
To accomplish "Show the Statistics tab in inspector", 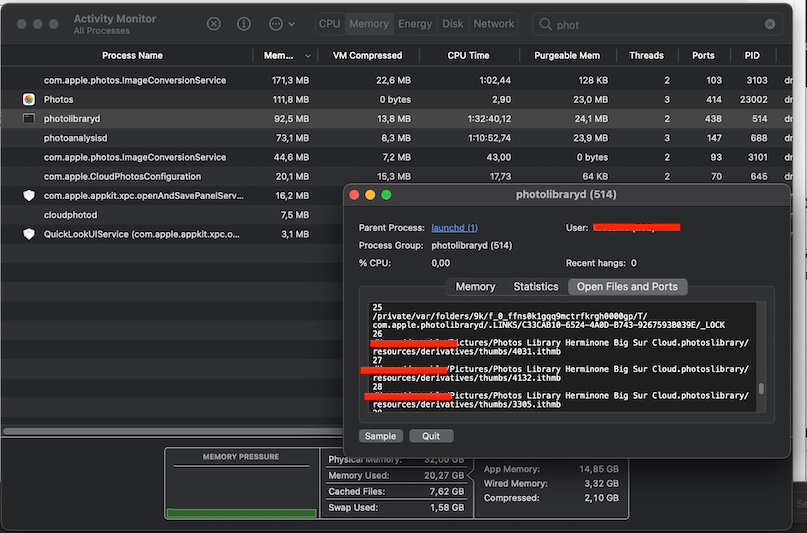I will [536, 287].
